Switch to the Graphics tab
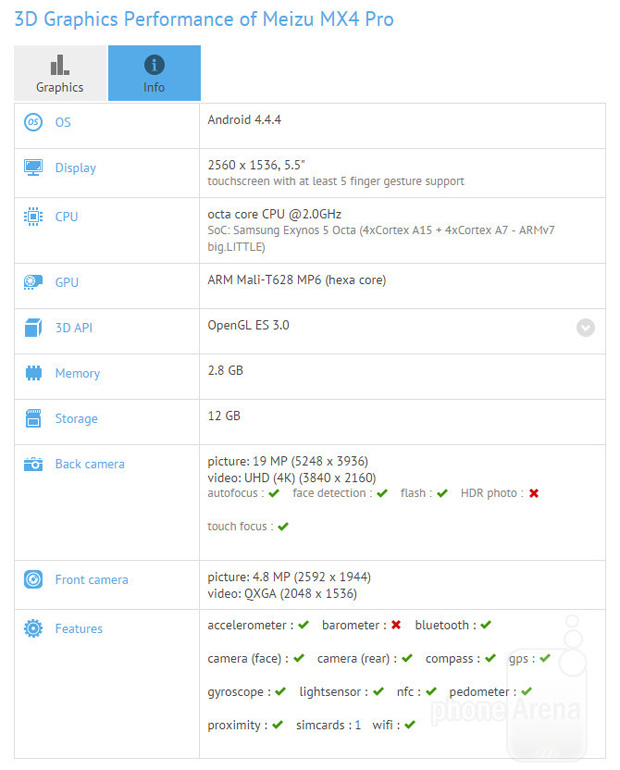Viewport: 620px width, 770px height. pyautogui.click(x=59, y=74)
